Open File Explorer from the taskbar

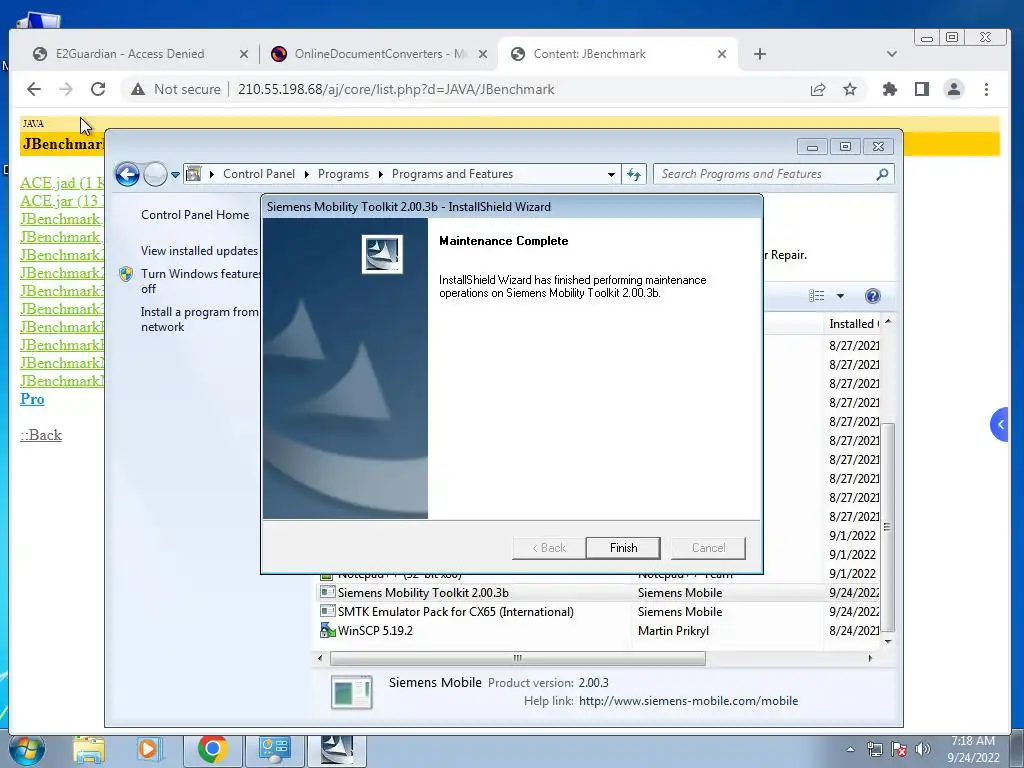pos(89,750)
